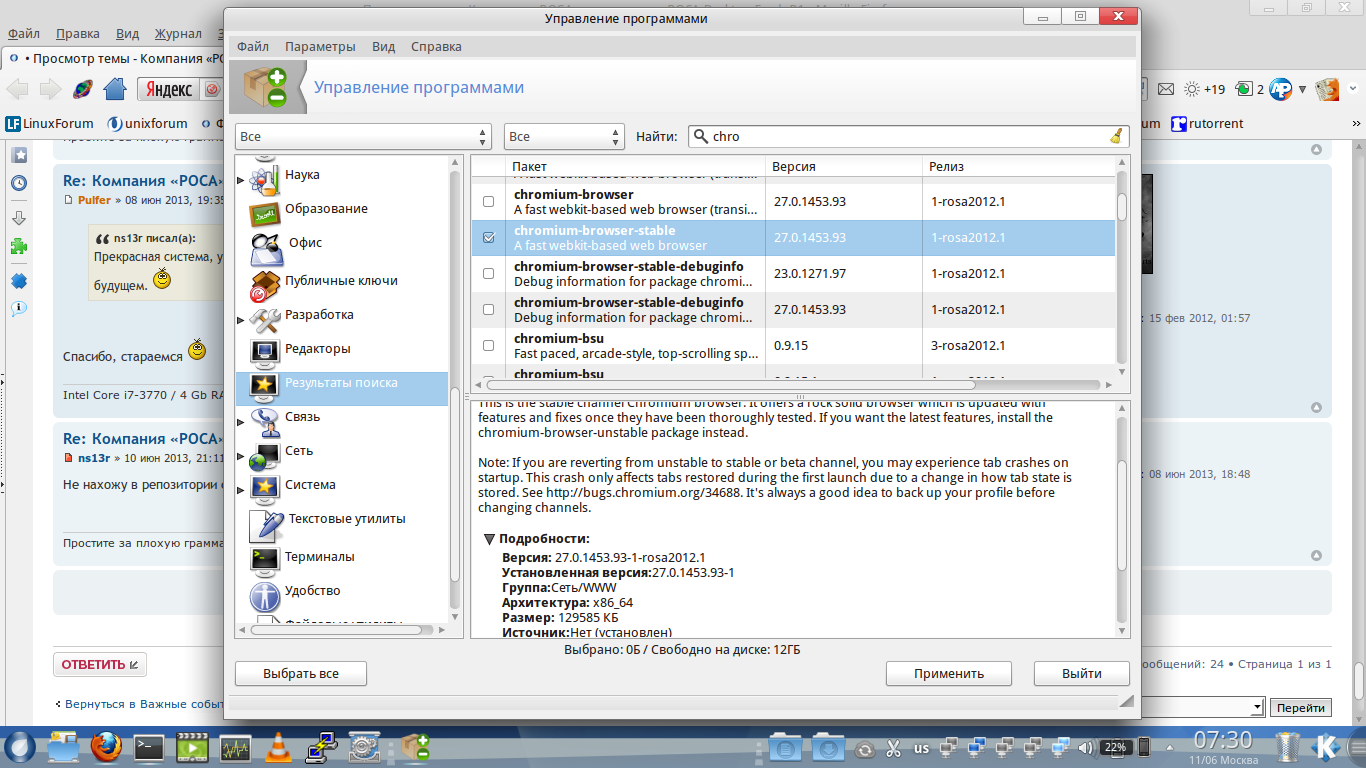Expand the Наука category tree arrow

[x=241, y=180]
